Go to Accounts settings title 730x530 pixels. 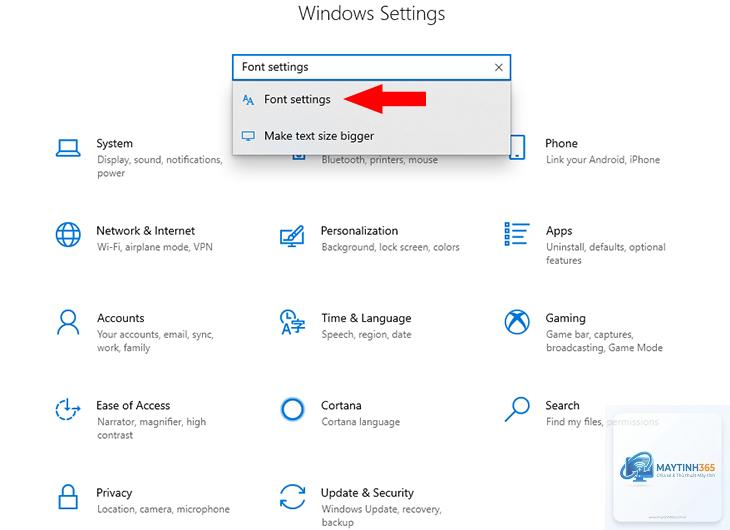[121, 318]
